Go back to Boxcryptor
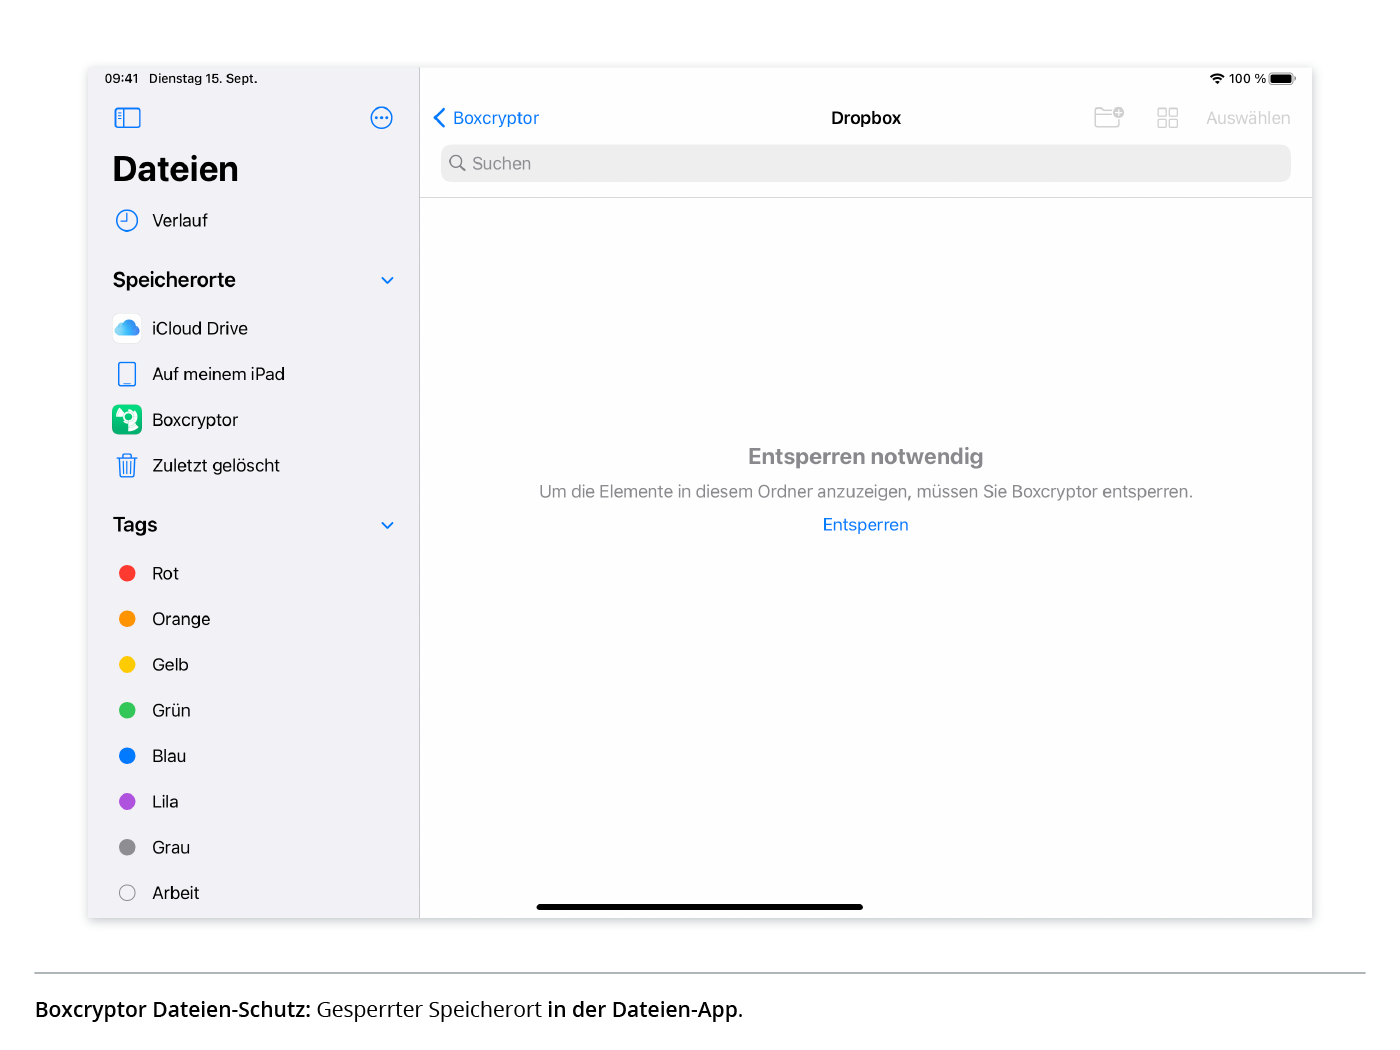 point(486,118)
